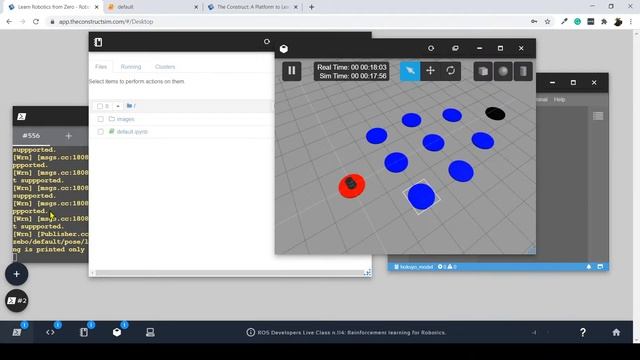Image resolution: width=640 pixels, height=360 pixels.
Task: Tick the select-all checkbox in file list
Action: [x=100, y=106]
